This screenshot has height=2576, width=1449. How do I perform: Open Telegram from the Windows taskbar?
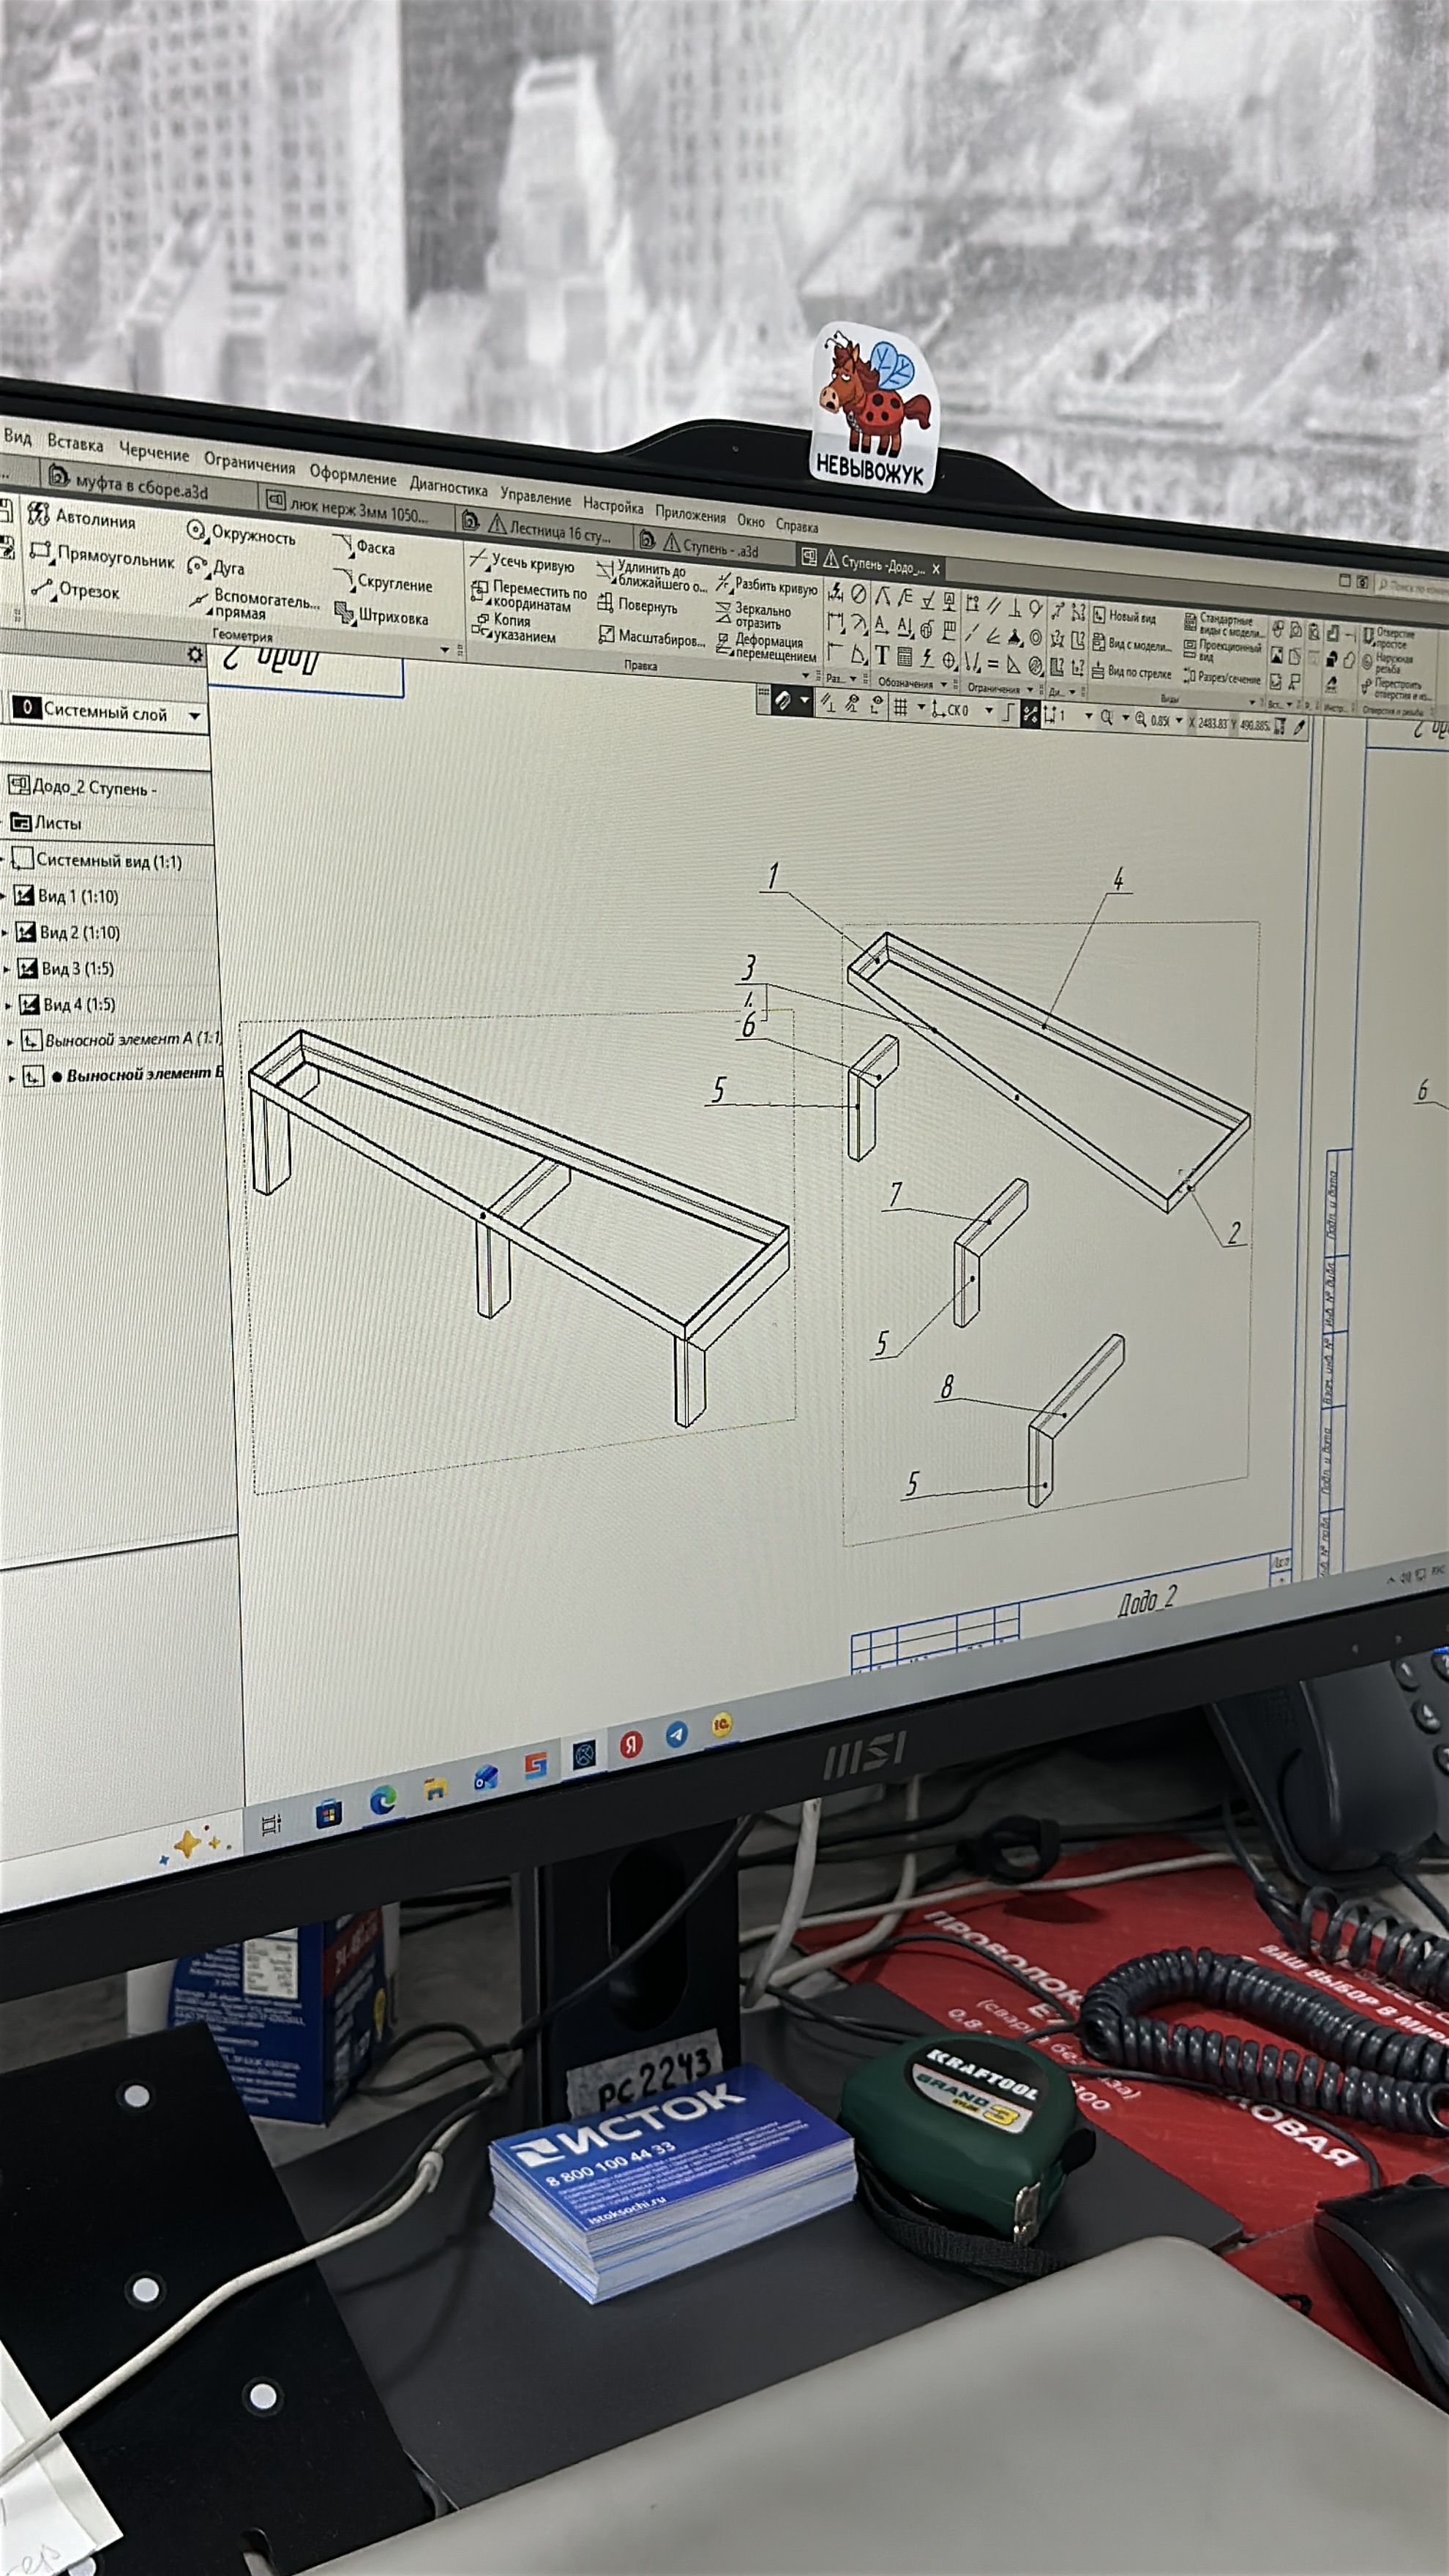point(677,1735)
